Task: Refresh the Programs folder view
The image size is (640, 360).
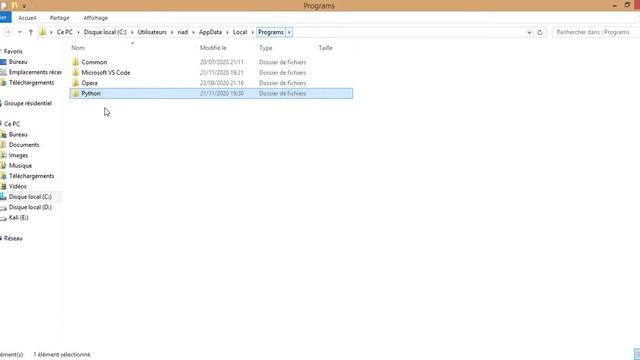Action: [x=540, y=32]
